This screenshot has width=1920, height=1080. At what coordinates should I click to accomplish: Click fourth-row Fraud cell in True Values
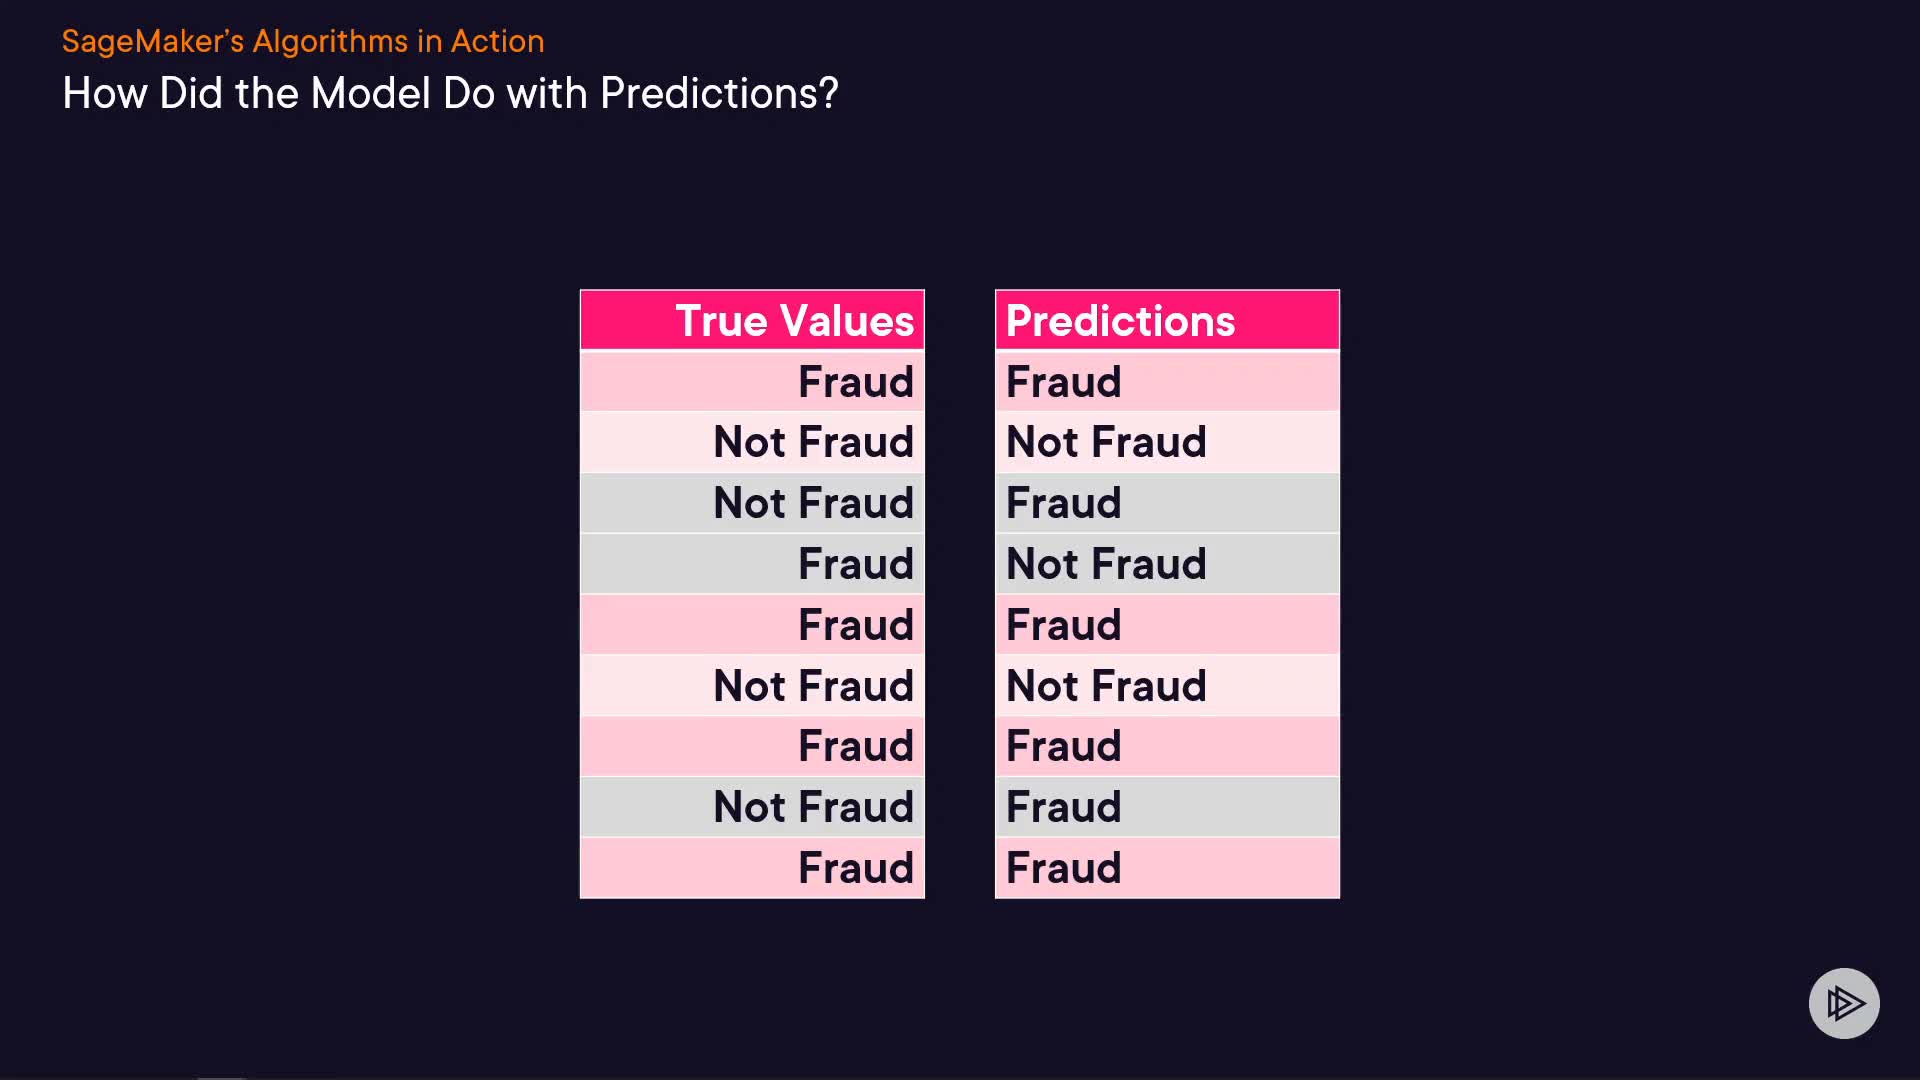click(753, 564)
